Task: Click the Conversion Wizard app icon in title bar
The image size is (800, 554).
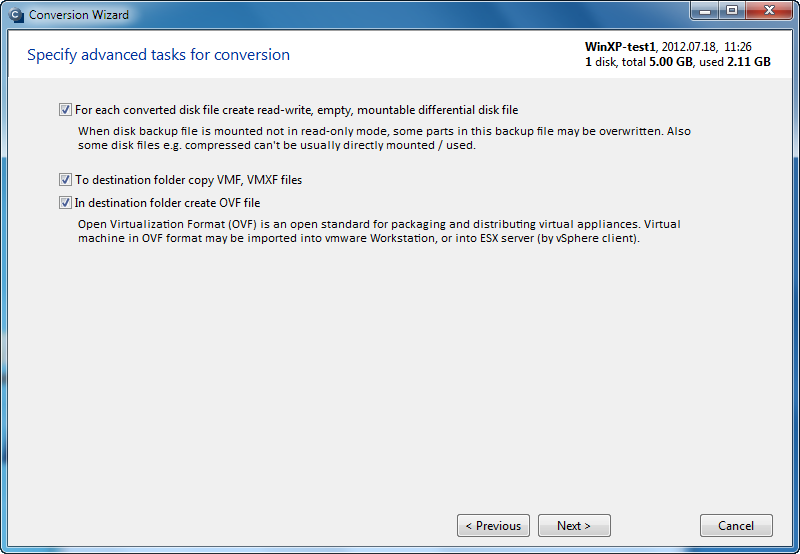Action: tap(16, 15)
